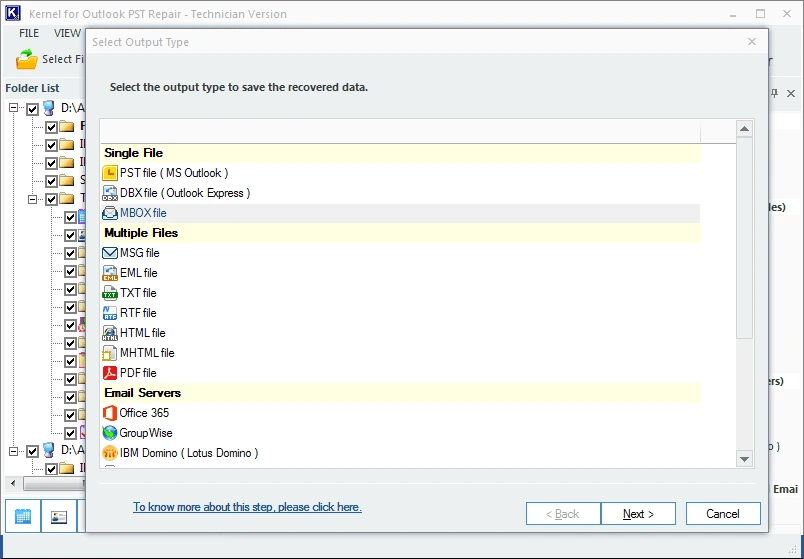Click scroll down arrow of output type list
804x559 pixels.
(745, 459)
